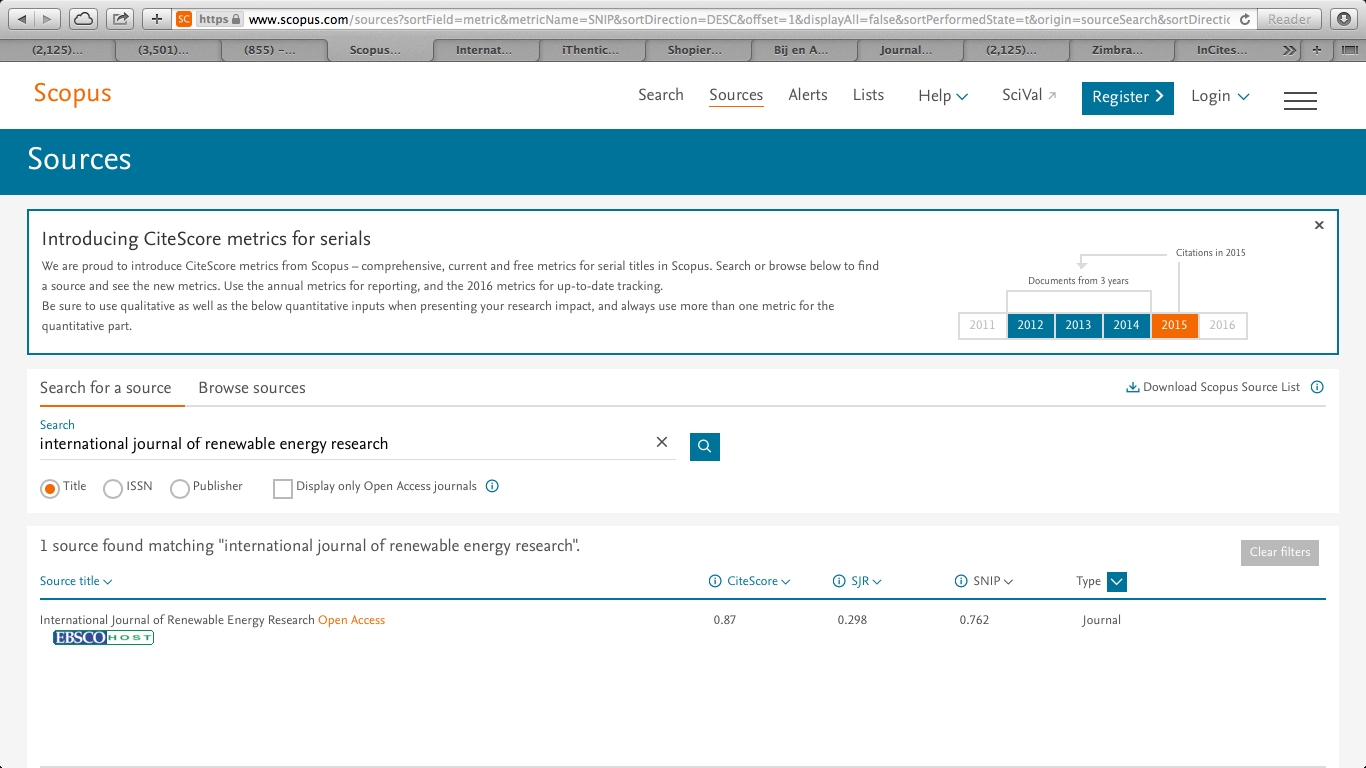The image size is (1366, 768).
Task: Sort by CiteScore column
Action: 758,581
